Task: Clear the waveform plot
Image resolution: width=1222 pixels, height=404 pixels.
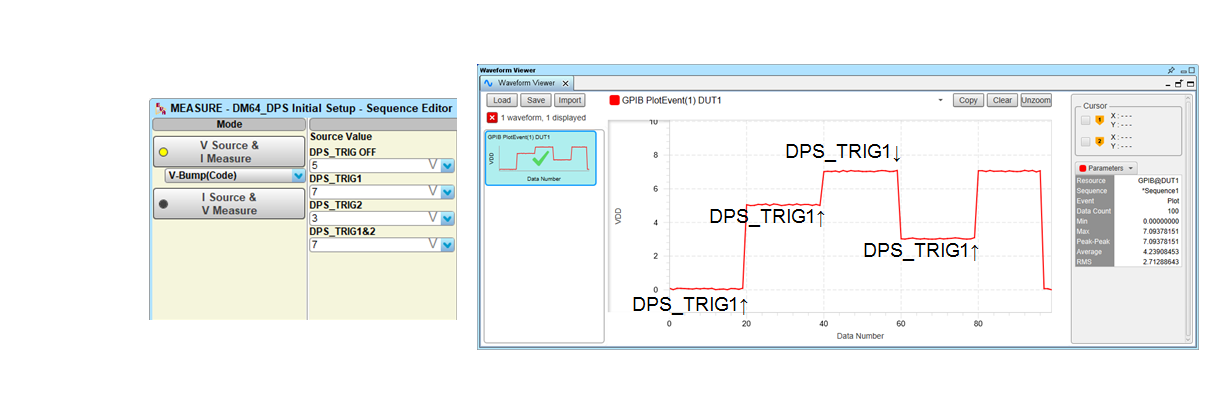Action: pyautogui.click(x=1001, y=100)
